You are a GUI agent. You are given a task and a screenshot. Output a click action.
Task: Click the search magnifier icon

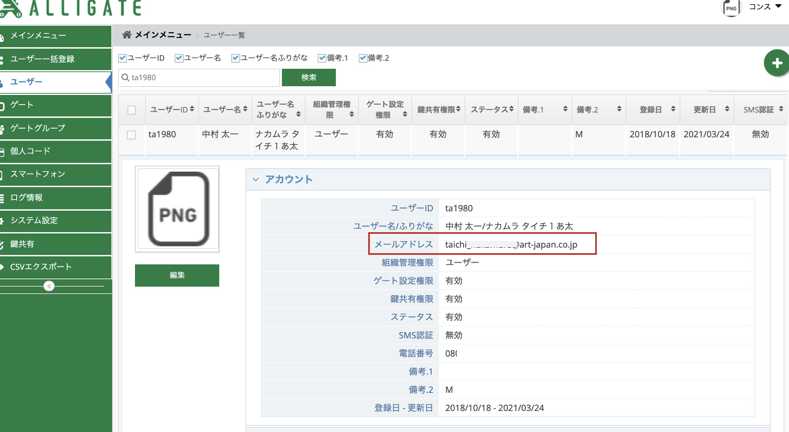click(x=125, y=77)
